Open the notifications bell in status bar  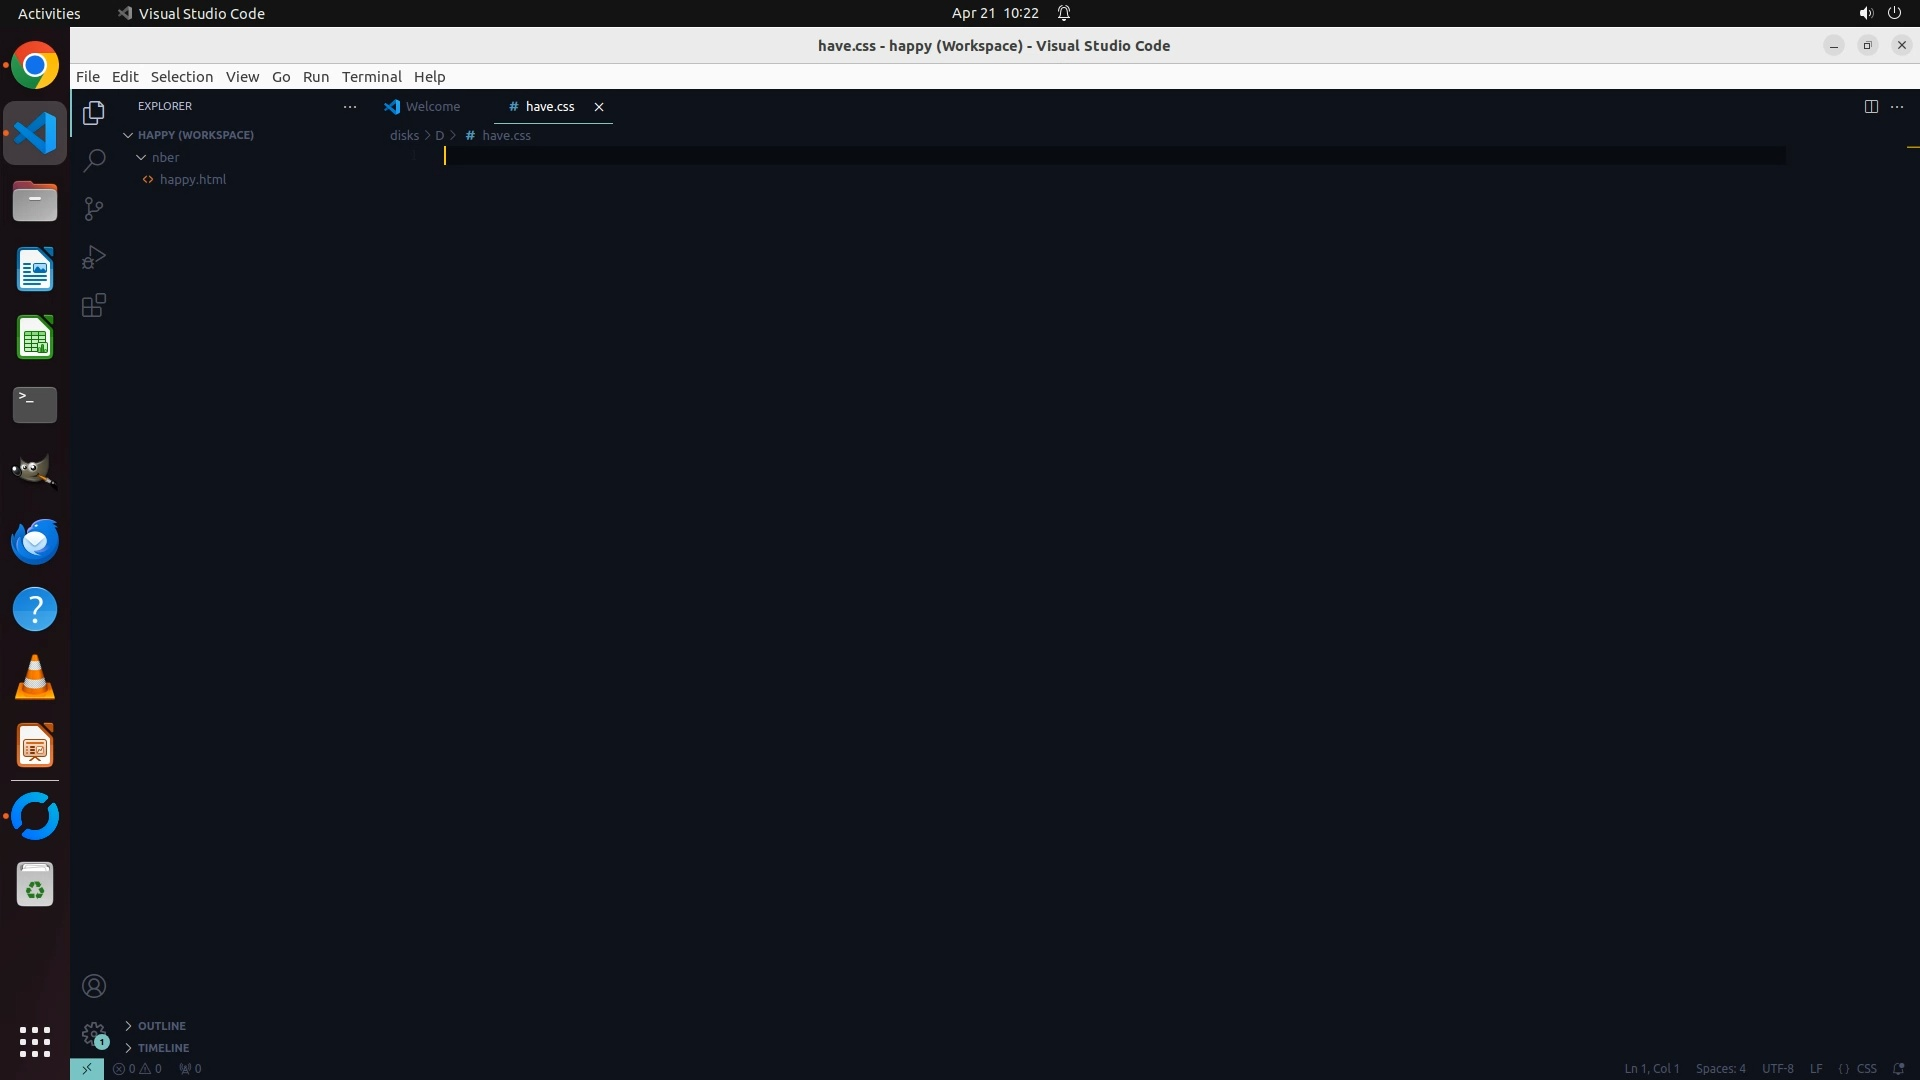pyautogui.click(x=1898, y=1068)
